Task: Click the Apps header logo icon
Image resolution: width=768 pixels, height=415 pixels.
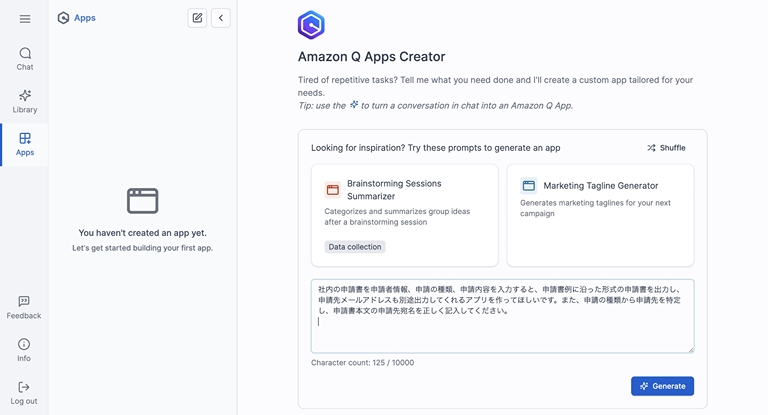Action: [63, 18]
